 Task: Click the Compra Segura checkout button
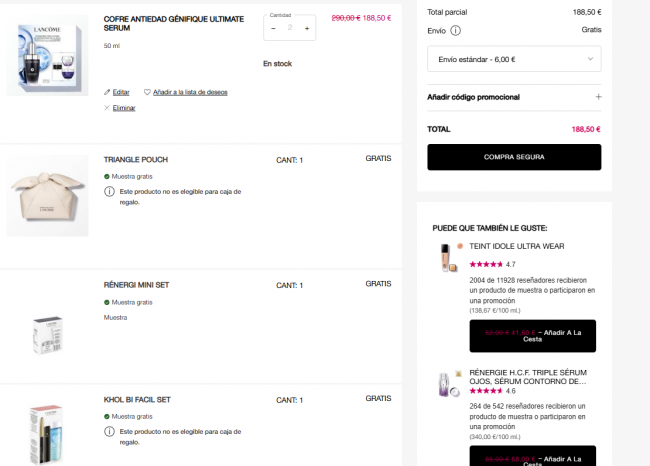514,157
